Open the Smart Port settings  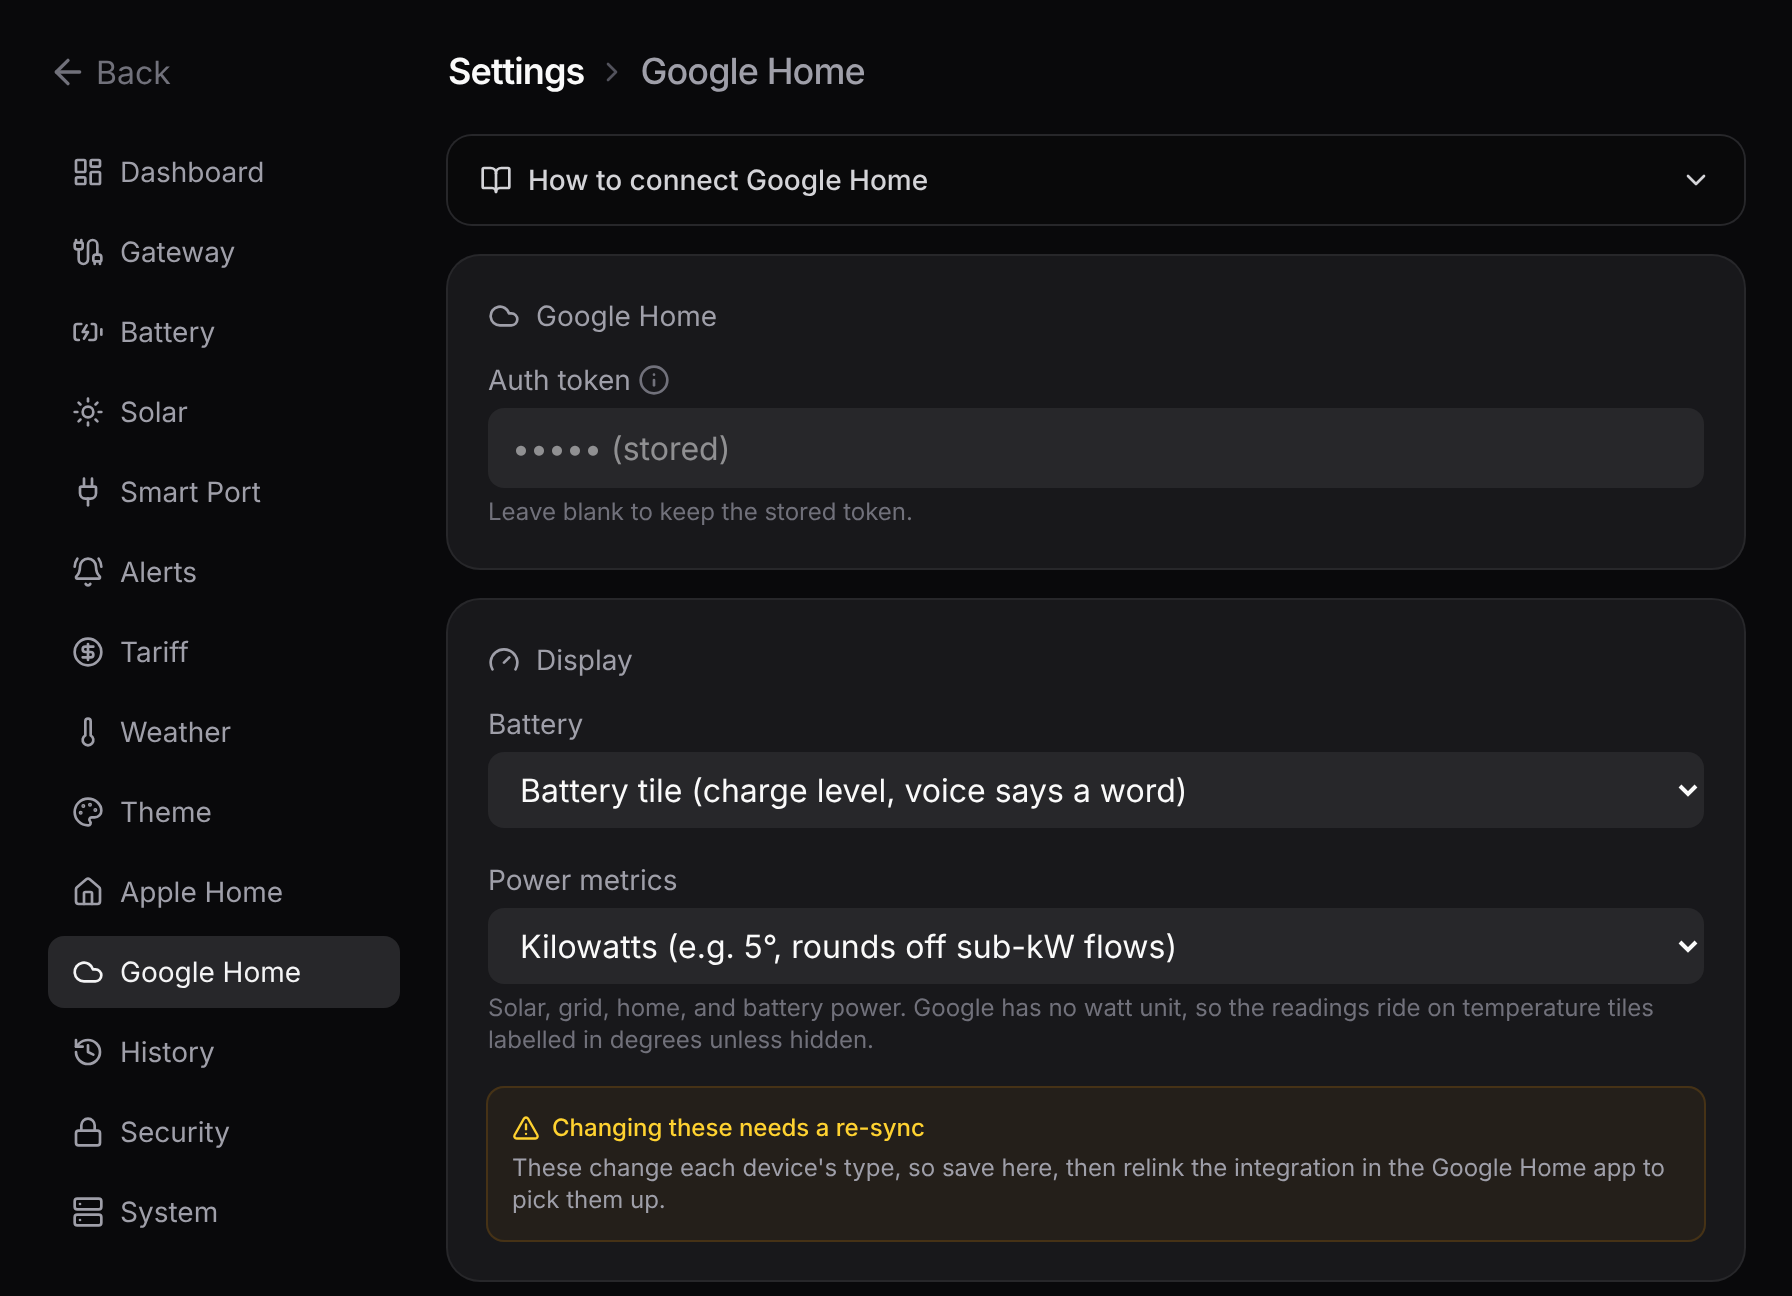tap(224, 492)
